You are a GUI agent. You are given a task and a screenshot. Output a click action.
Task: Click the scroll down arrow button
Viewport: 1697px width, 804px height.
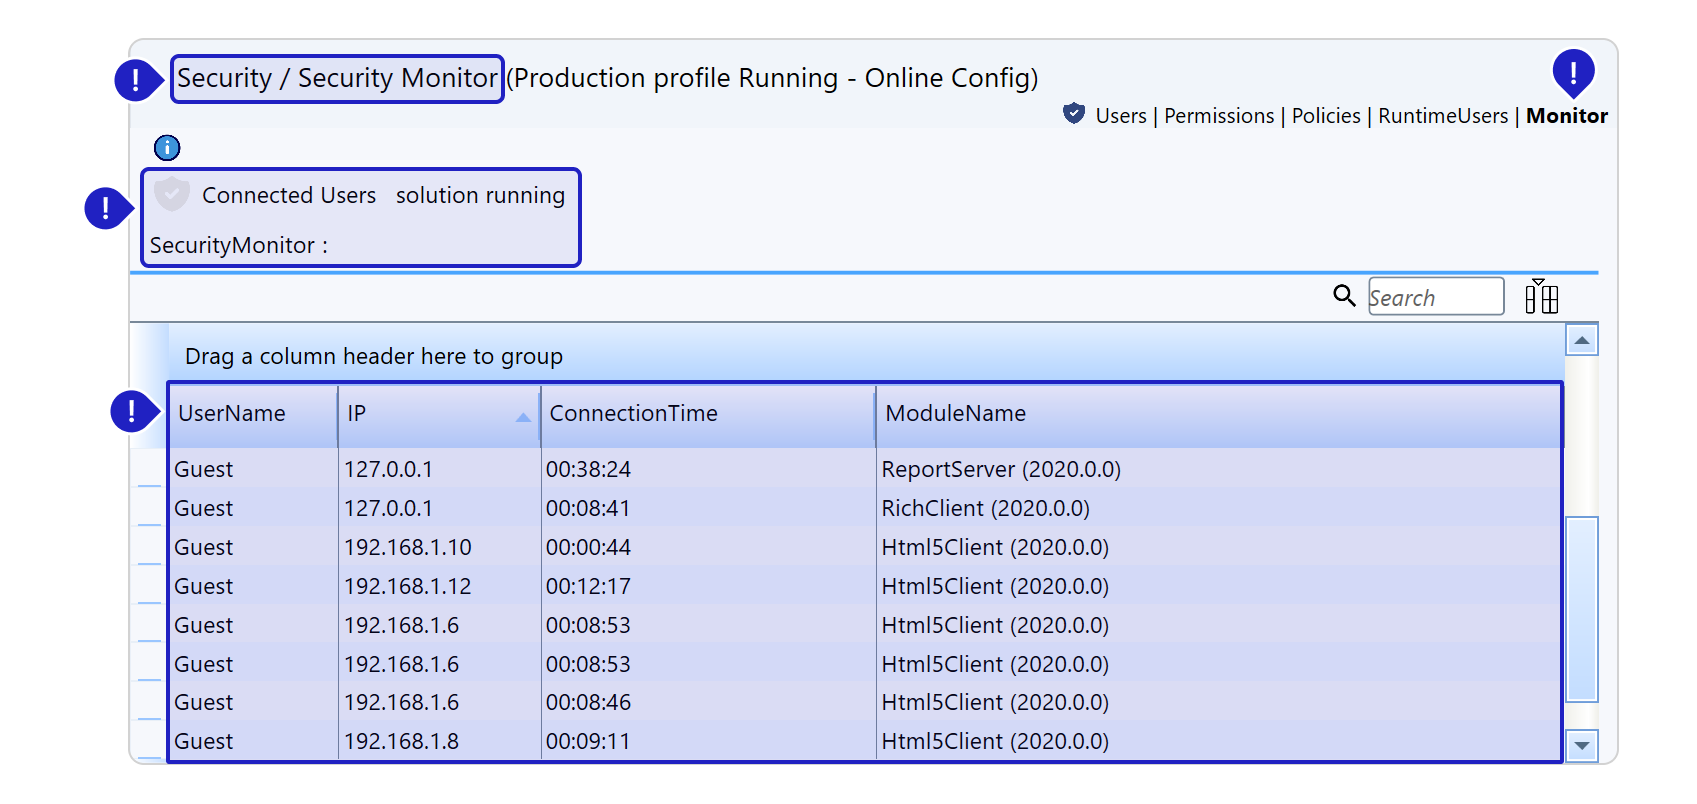click(1581, 745)
